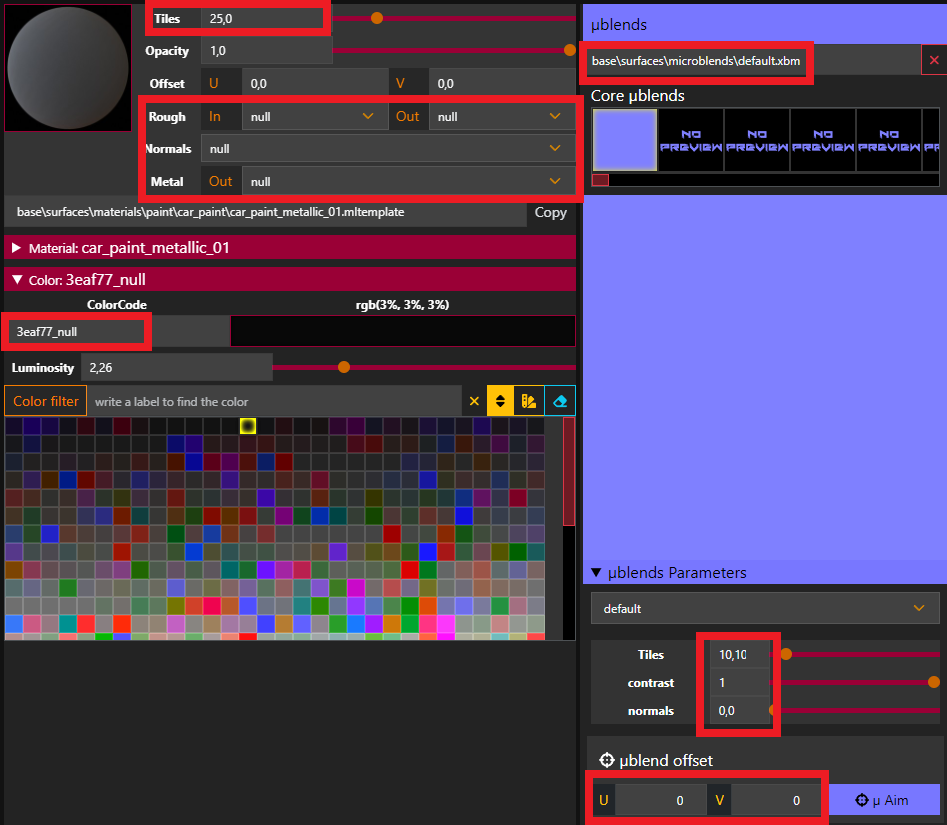
Task: Click the Luminosity slider handle
Action: [x=344, y=367]
